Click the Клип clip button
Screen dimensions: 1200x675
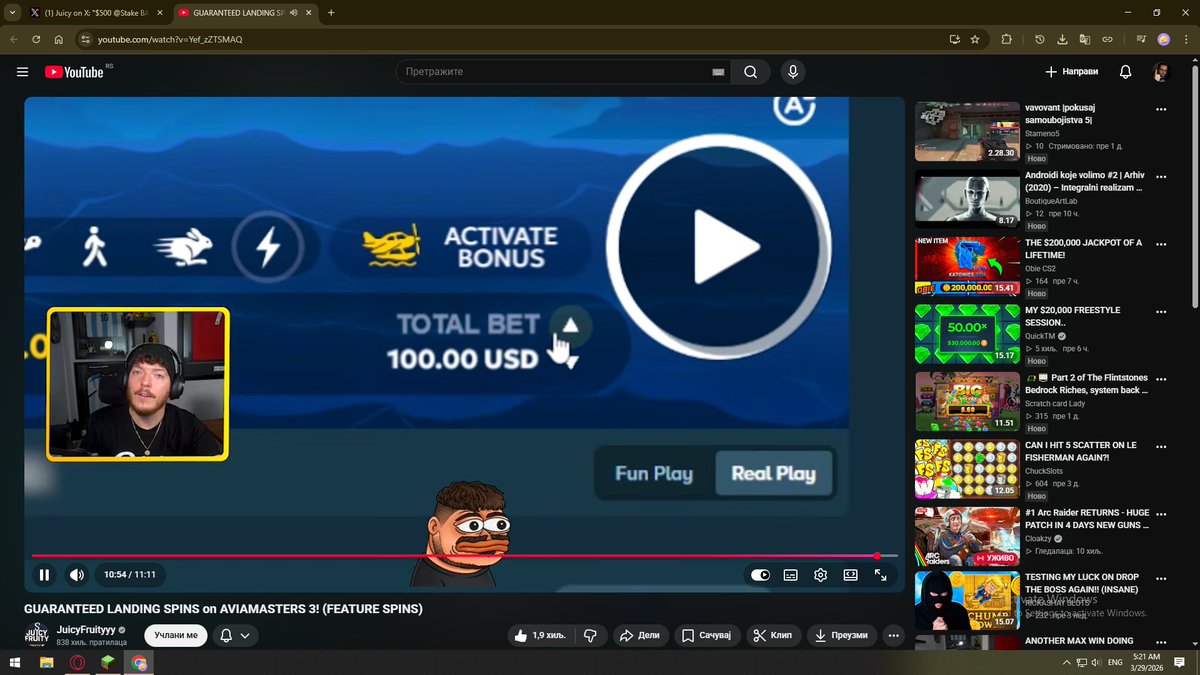pyautogui.click(x=772, y=635)
